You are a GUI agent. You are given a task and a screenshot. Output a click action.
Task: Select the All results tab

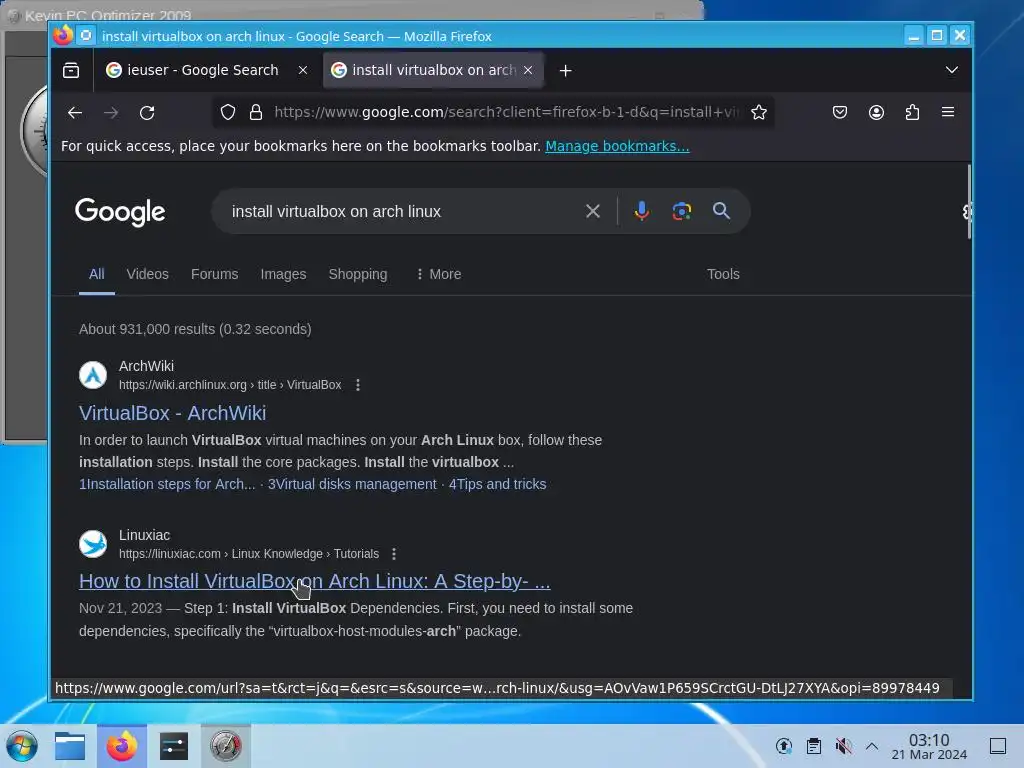(97, 274)
